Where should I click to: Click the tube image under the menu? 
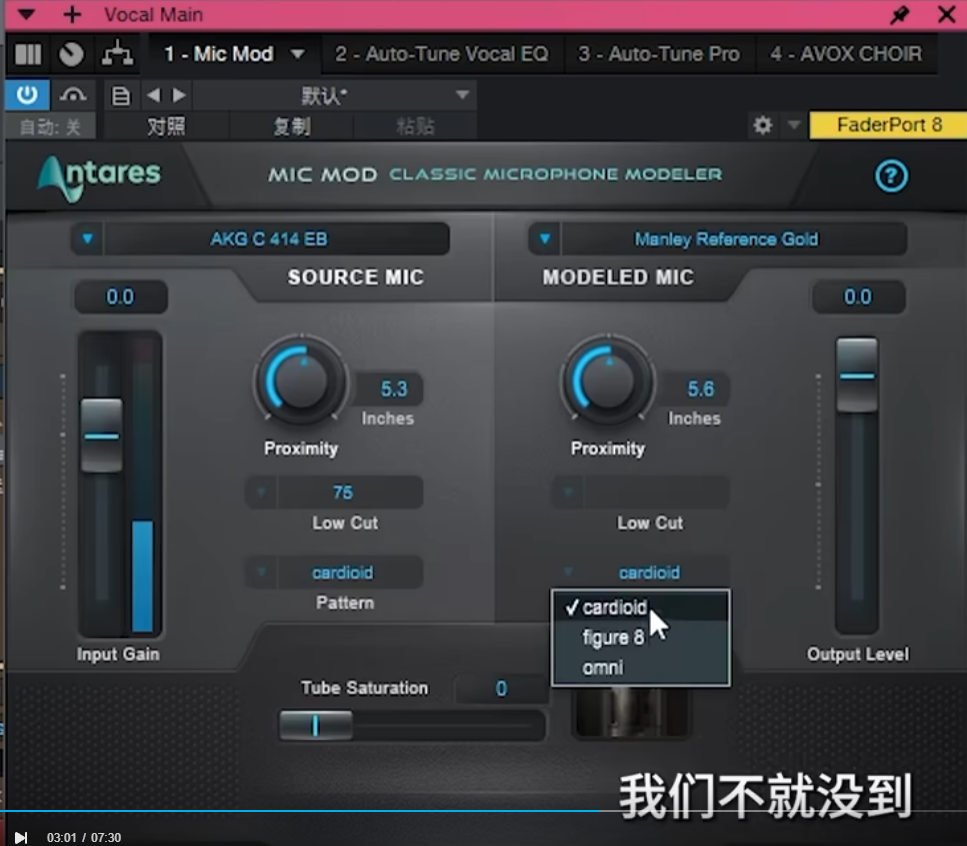632,712
